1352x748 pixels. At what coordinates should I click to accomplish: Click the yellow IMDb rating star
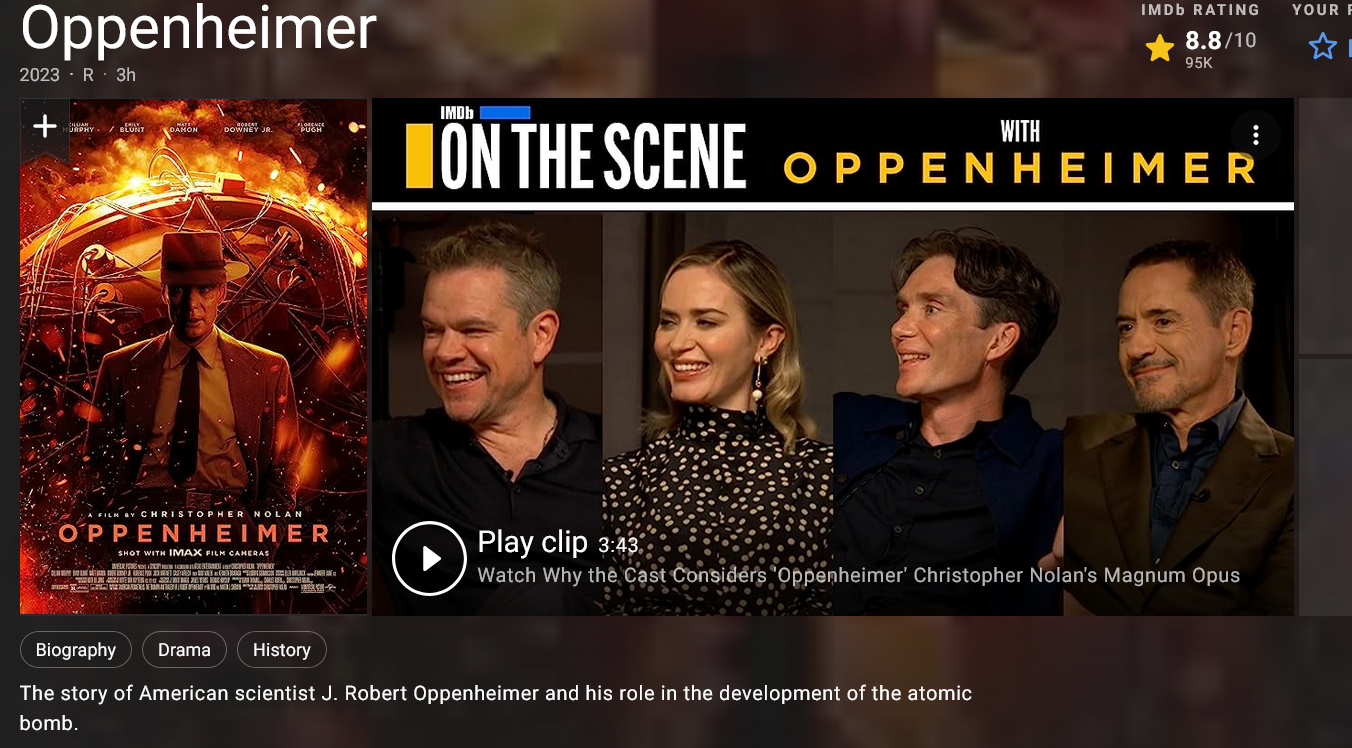click(1159, 47)
